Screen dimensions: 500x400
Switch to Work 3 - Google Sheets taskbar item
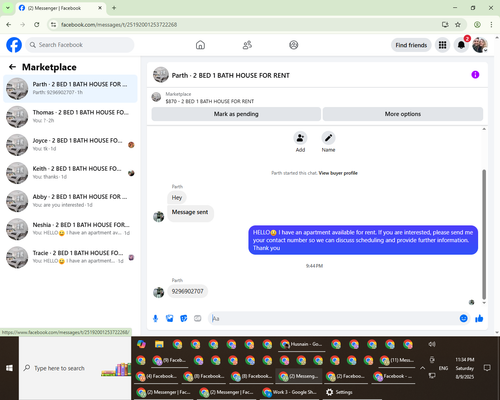pos(289,392)
